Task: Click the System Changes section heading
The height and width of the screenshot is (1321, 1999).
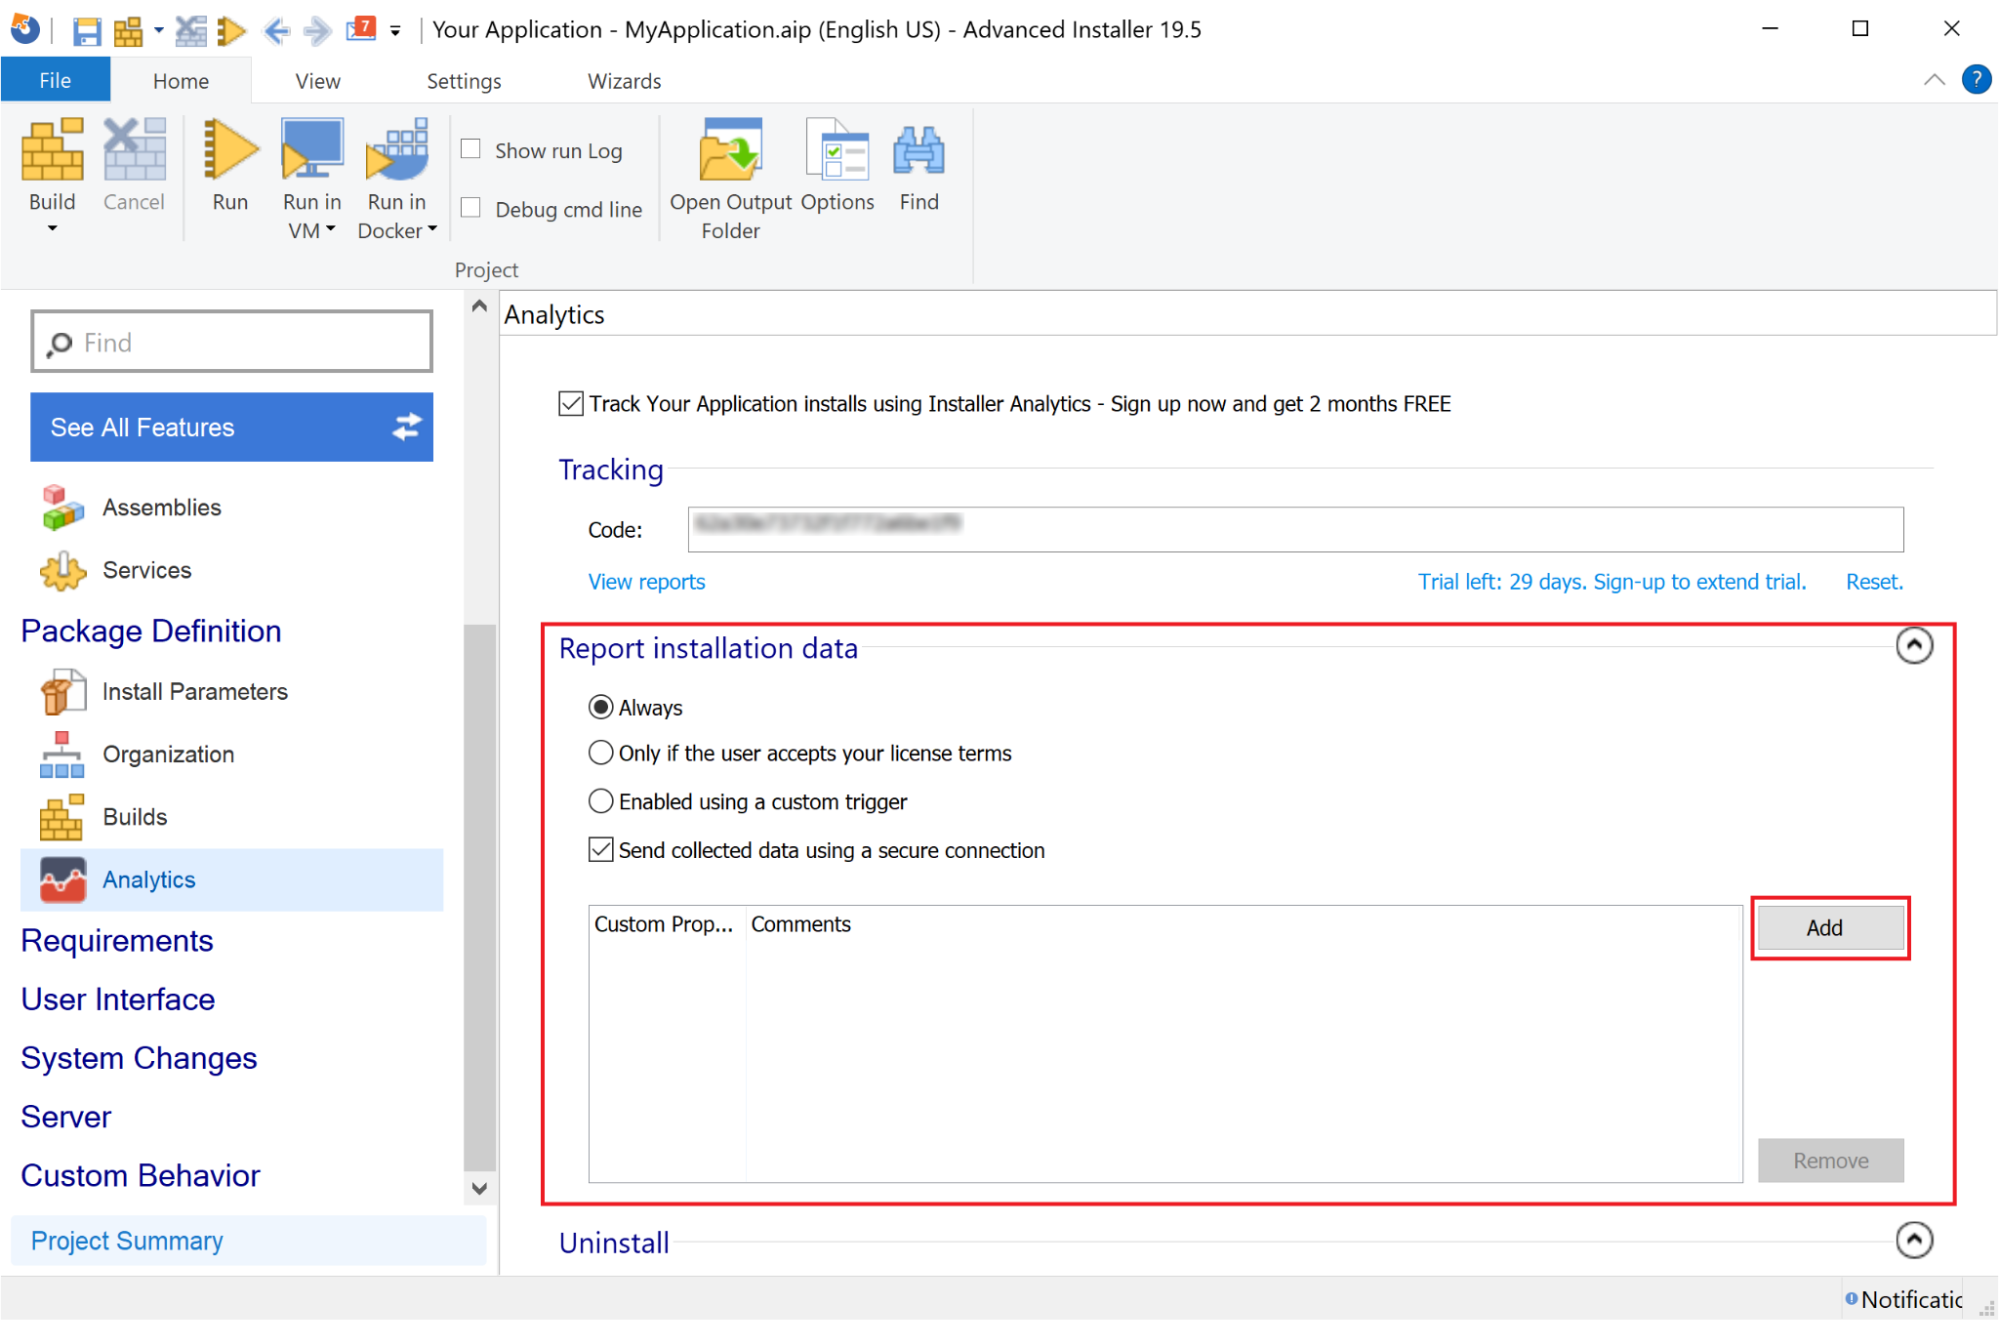Action: 139,1058
